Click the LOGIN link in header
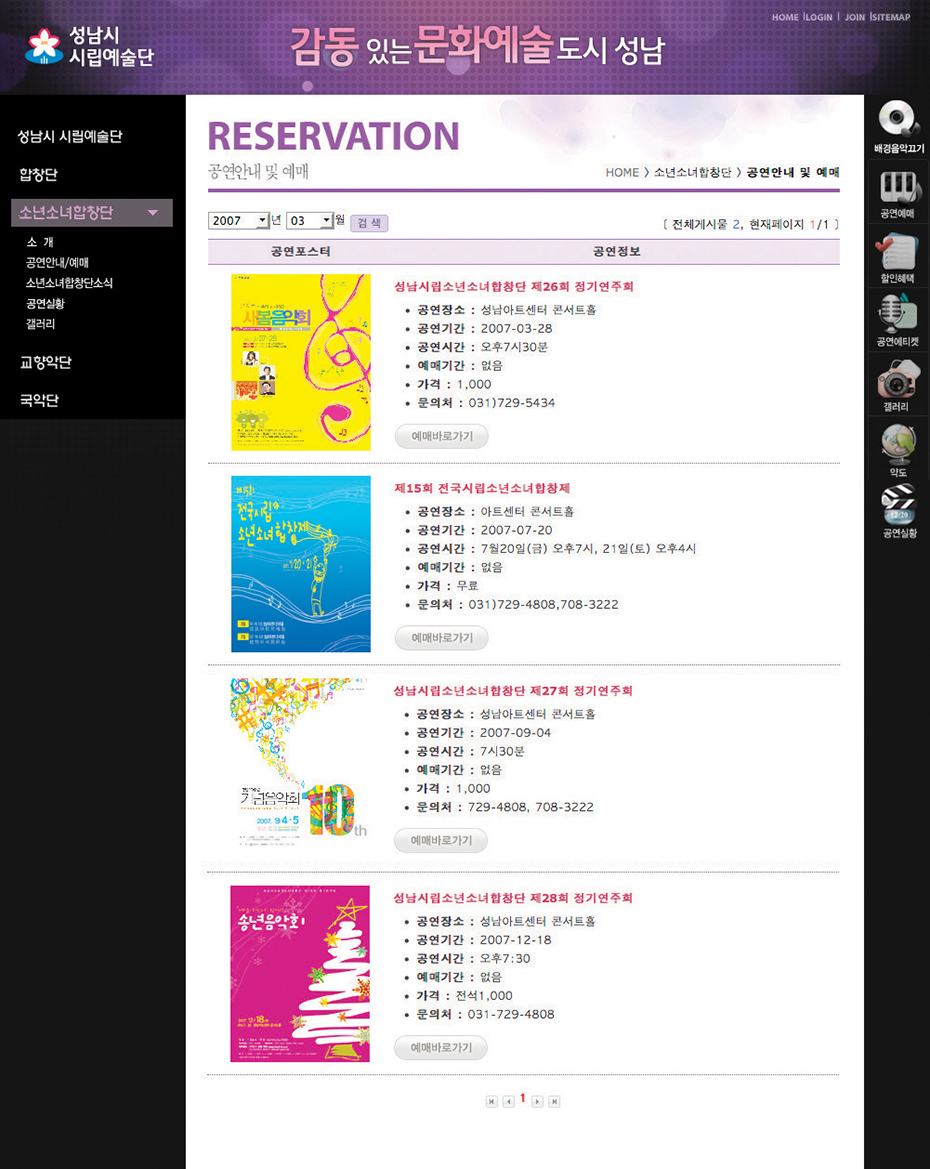 (x=819, y=17)
